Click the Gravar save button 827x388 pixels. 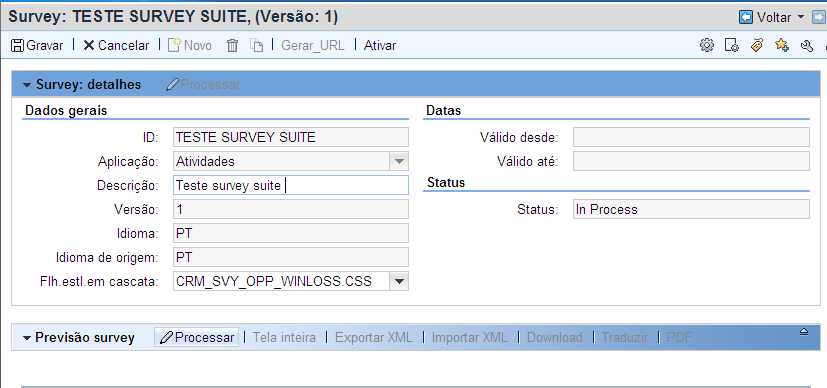pos(37,45)
